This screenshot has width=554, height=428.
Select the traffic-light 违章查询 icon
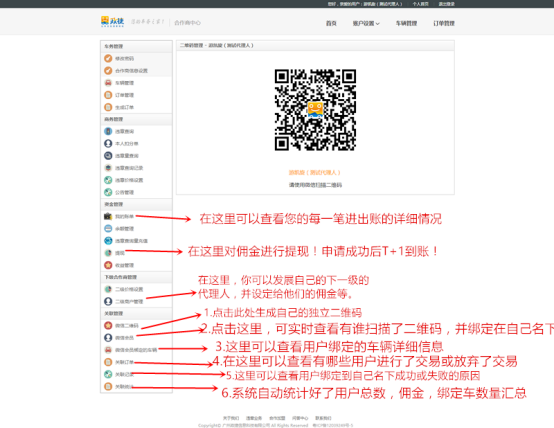[108, 131]
